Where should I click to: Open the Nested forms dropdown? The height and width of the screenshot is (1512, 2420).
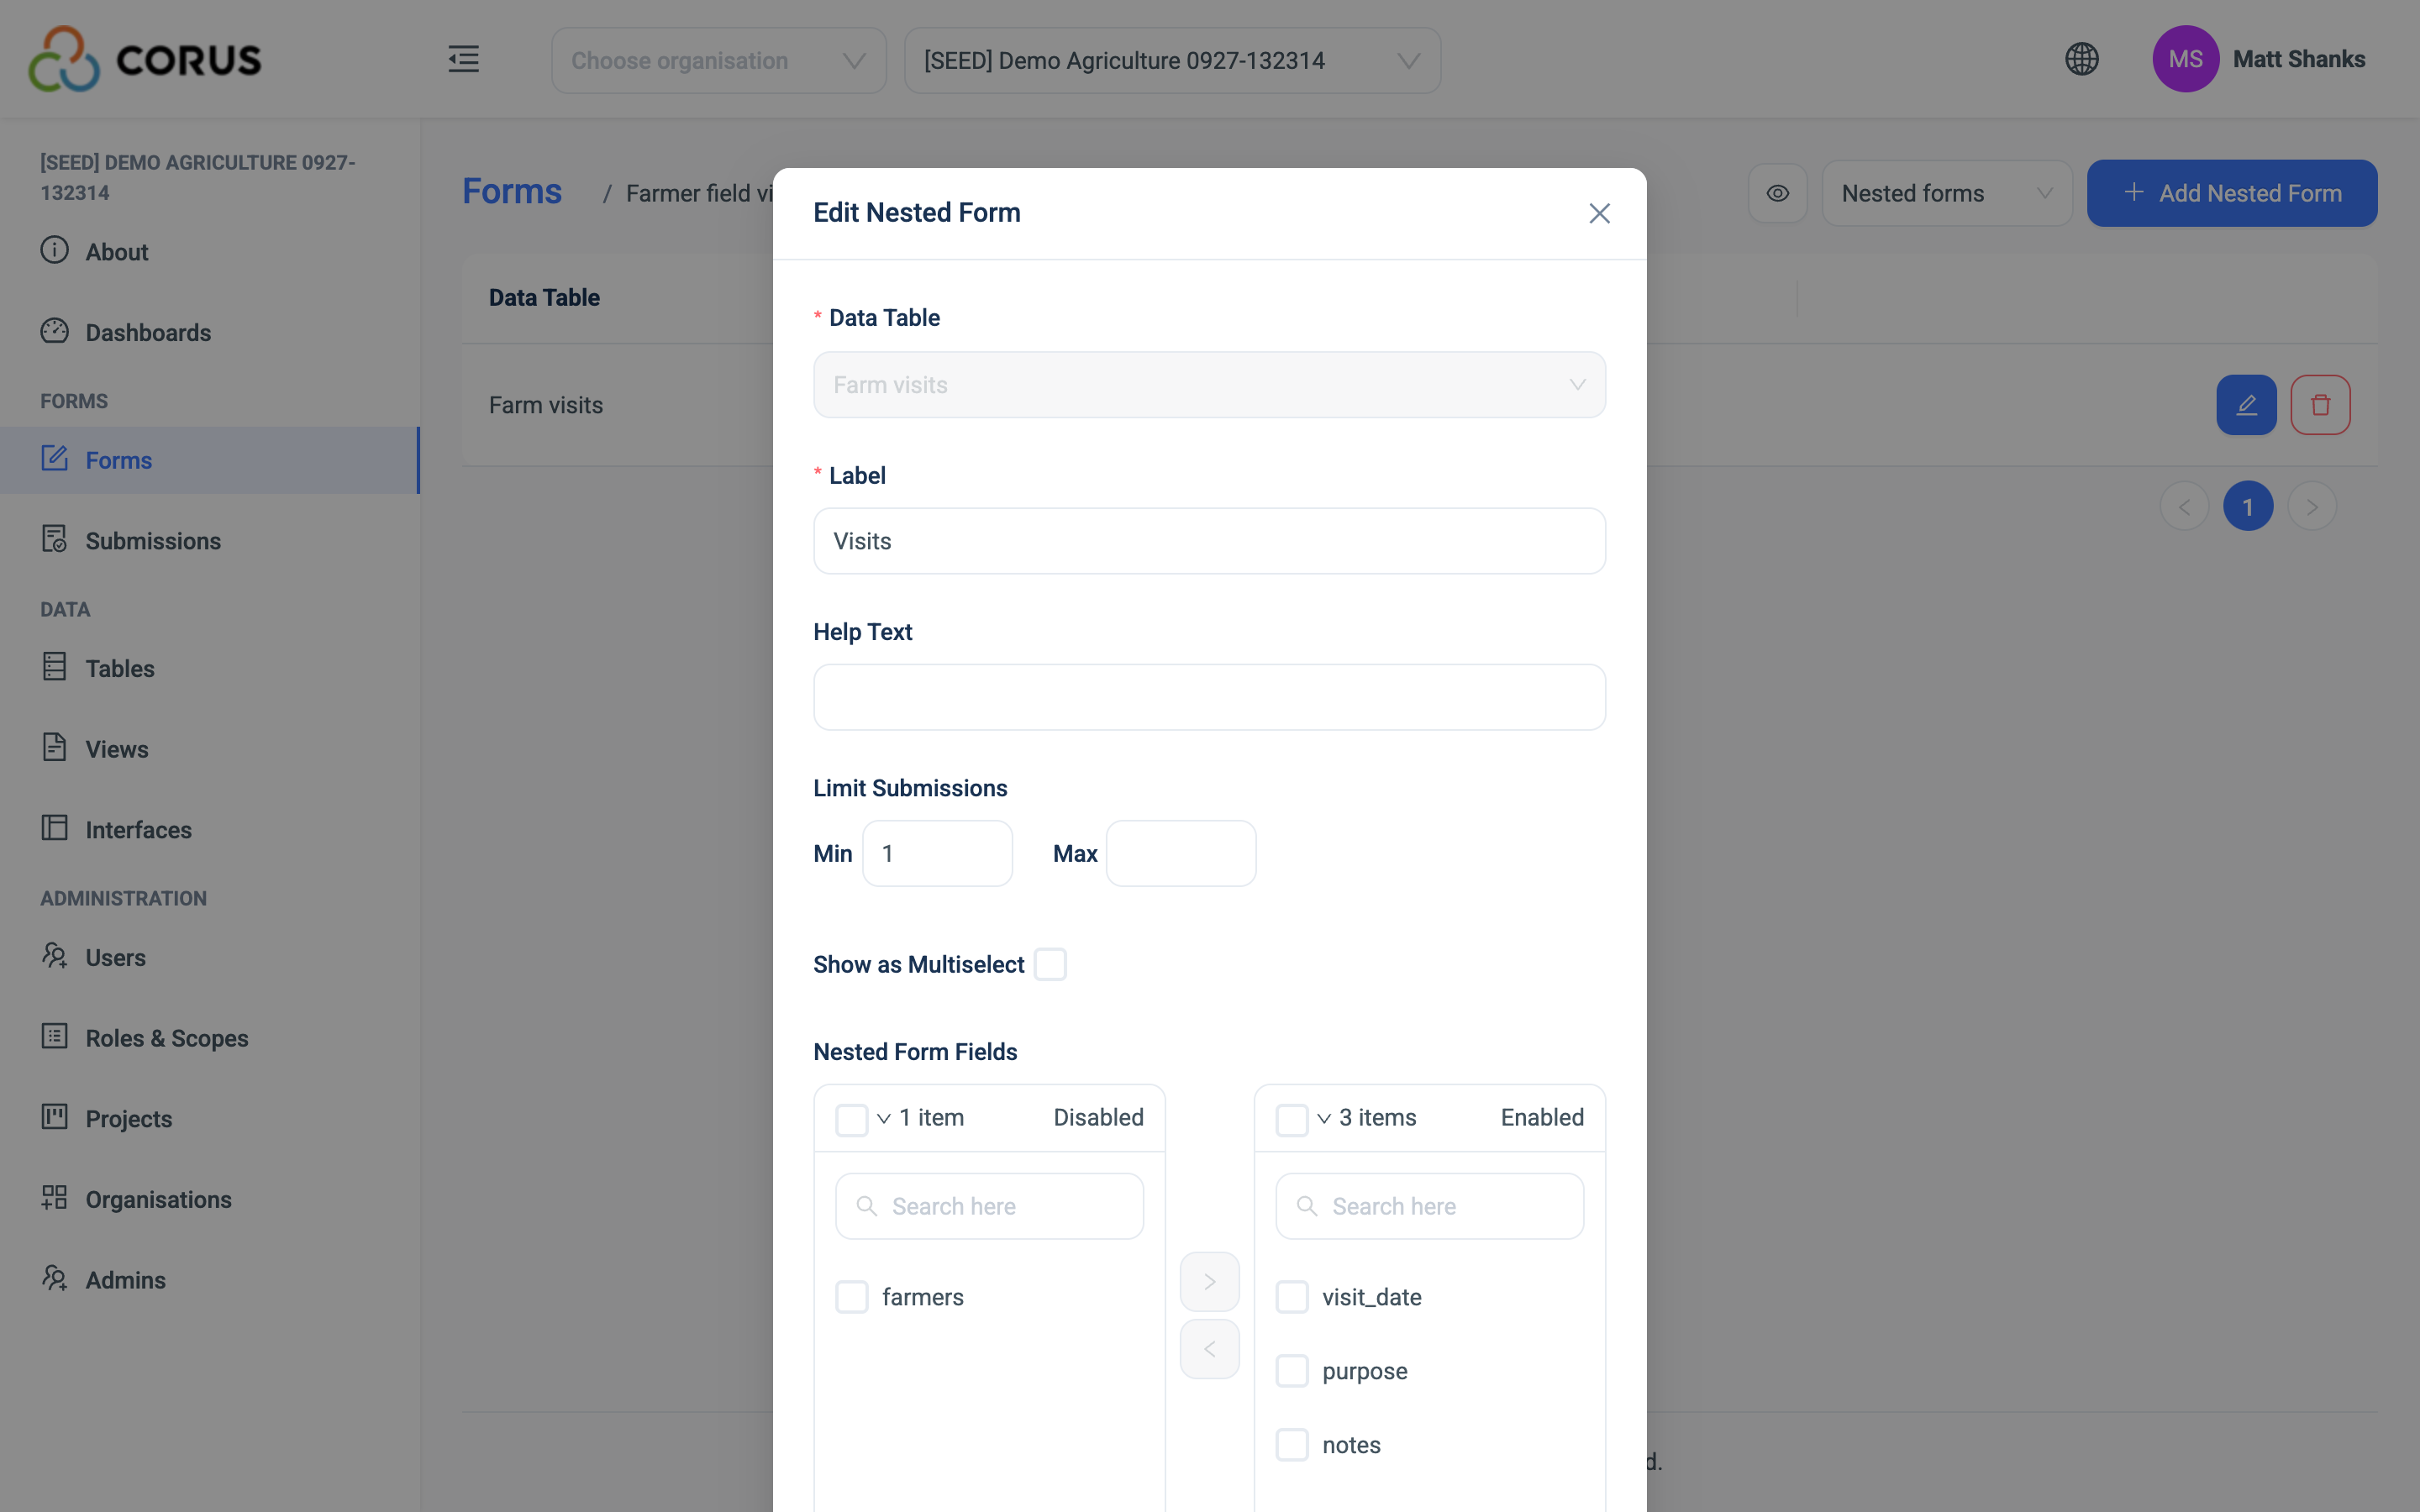click(x=1946, y=193)
